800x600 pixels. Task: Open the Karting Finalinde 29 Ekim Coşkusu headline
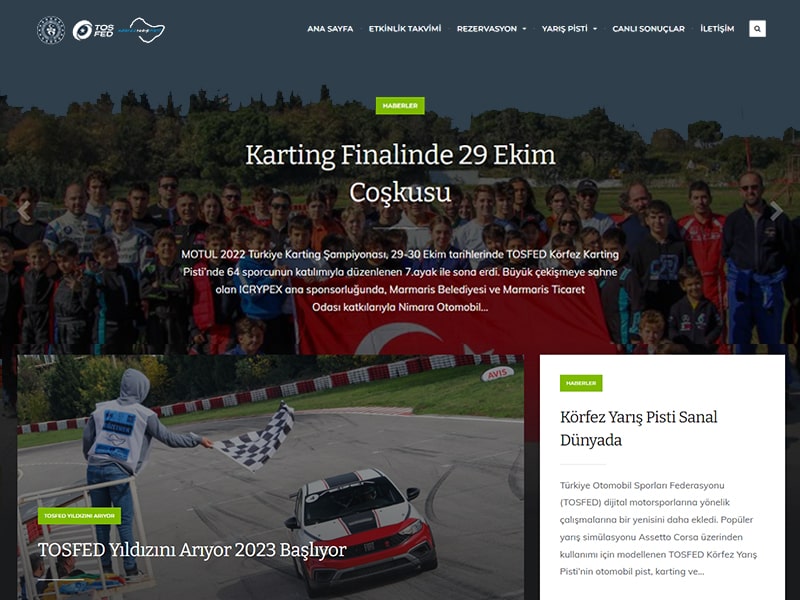point(400,173)
